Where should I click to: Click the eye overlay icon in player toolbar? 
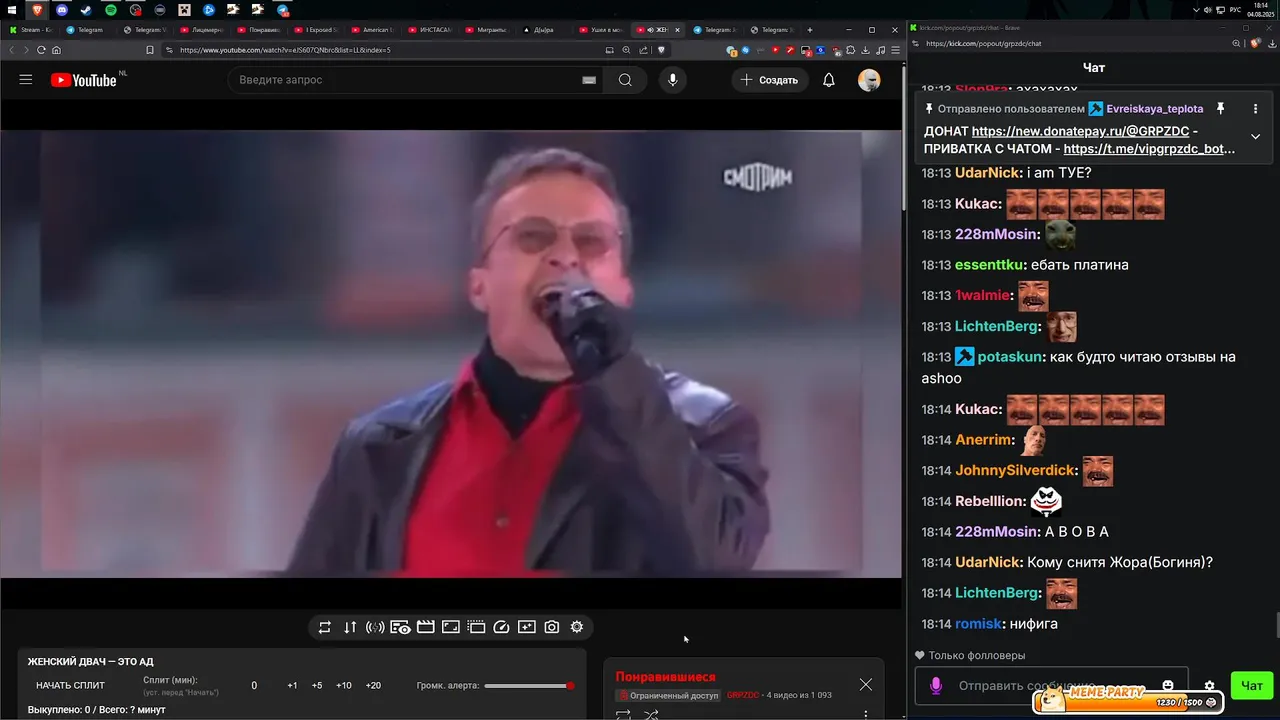pos(400,627)
